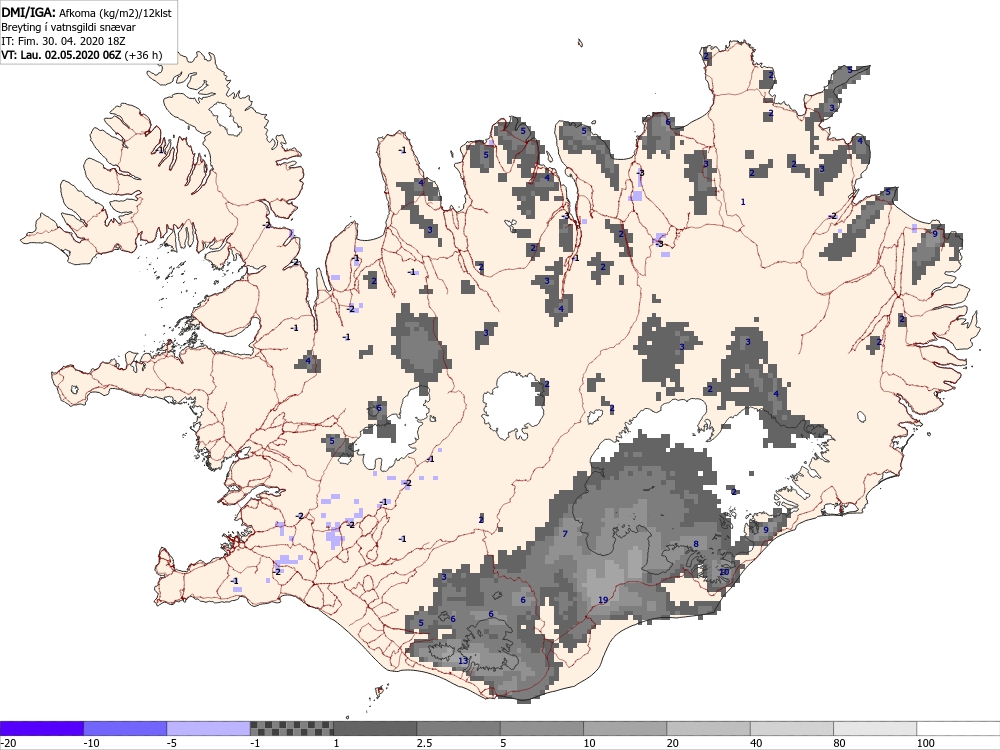Viewport: 1000px width, 750px height.
Task: Click the gray 5 to 10 legend swatch
Action: (x=542, y=728)
